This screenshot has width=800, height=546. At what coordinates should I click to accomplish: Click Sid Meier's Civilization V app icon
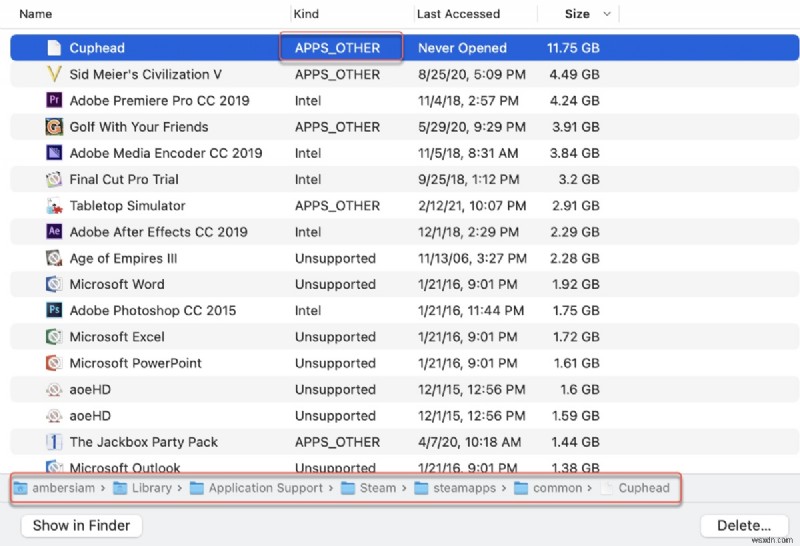coord(54,75)
